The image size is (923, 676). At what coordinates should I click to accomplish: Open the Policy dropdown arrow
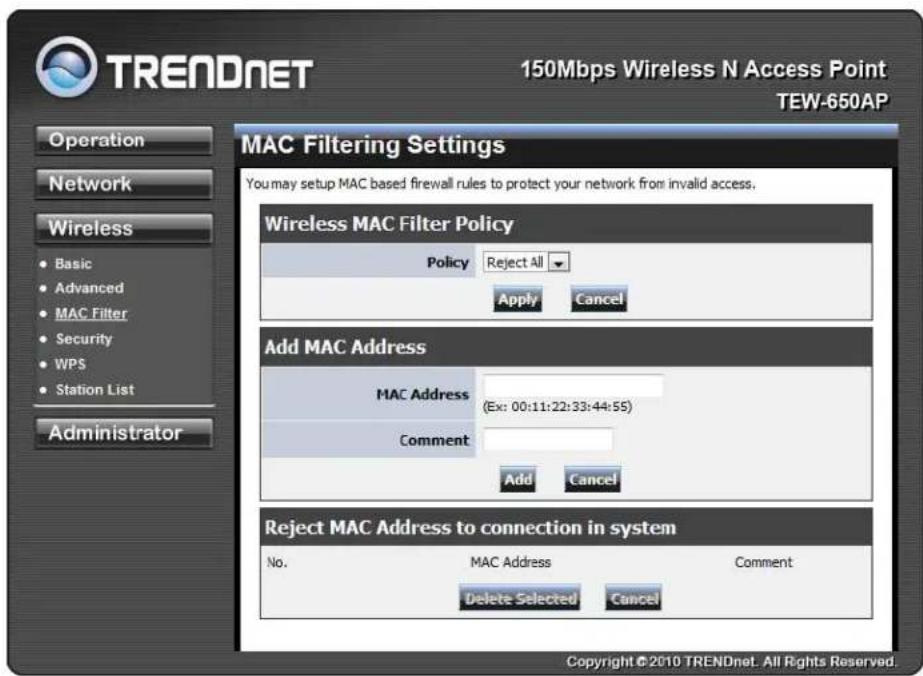pyautogui.click(x=559, y=263)
